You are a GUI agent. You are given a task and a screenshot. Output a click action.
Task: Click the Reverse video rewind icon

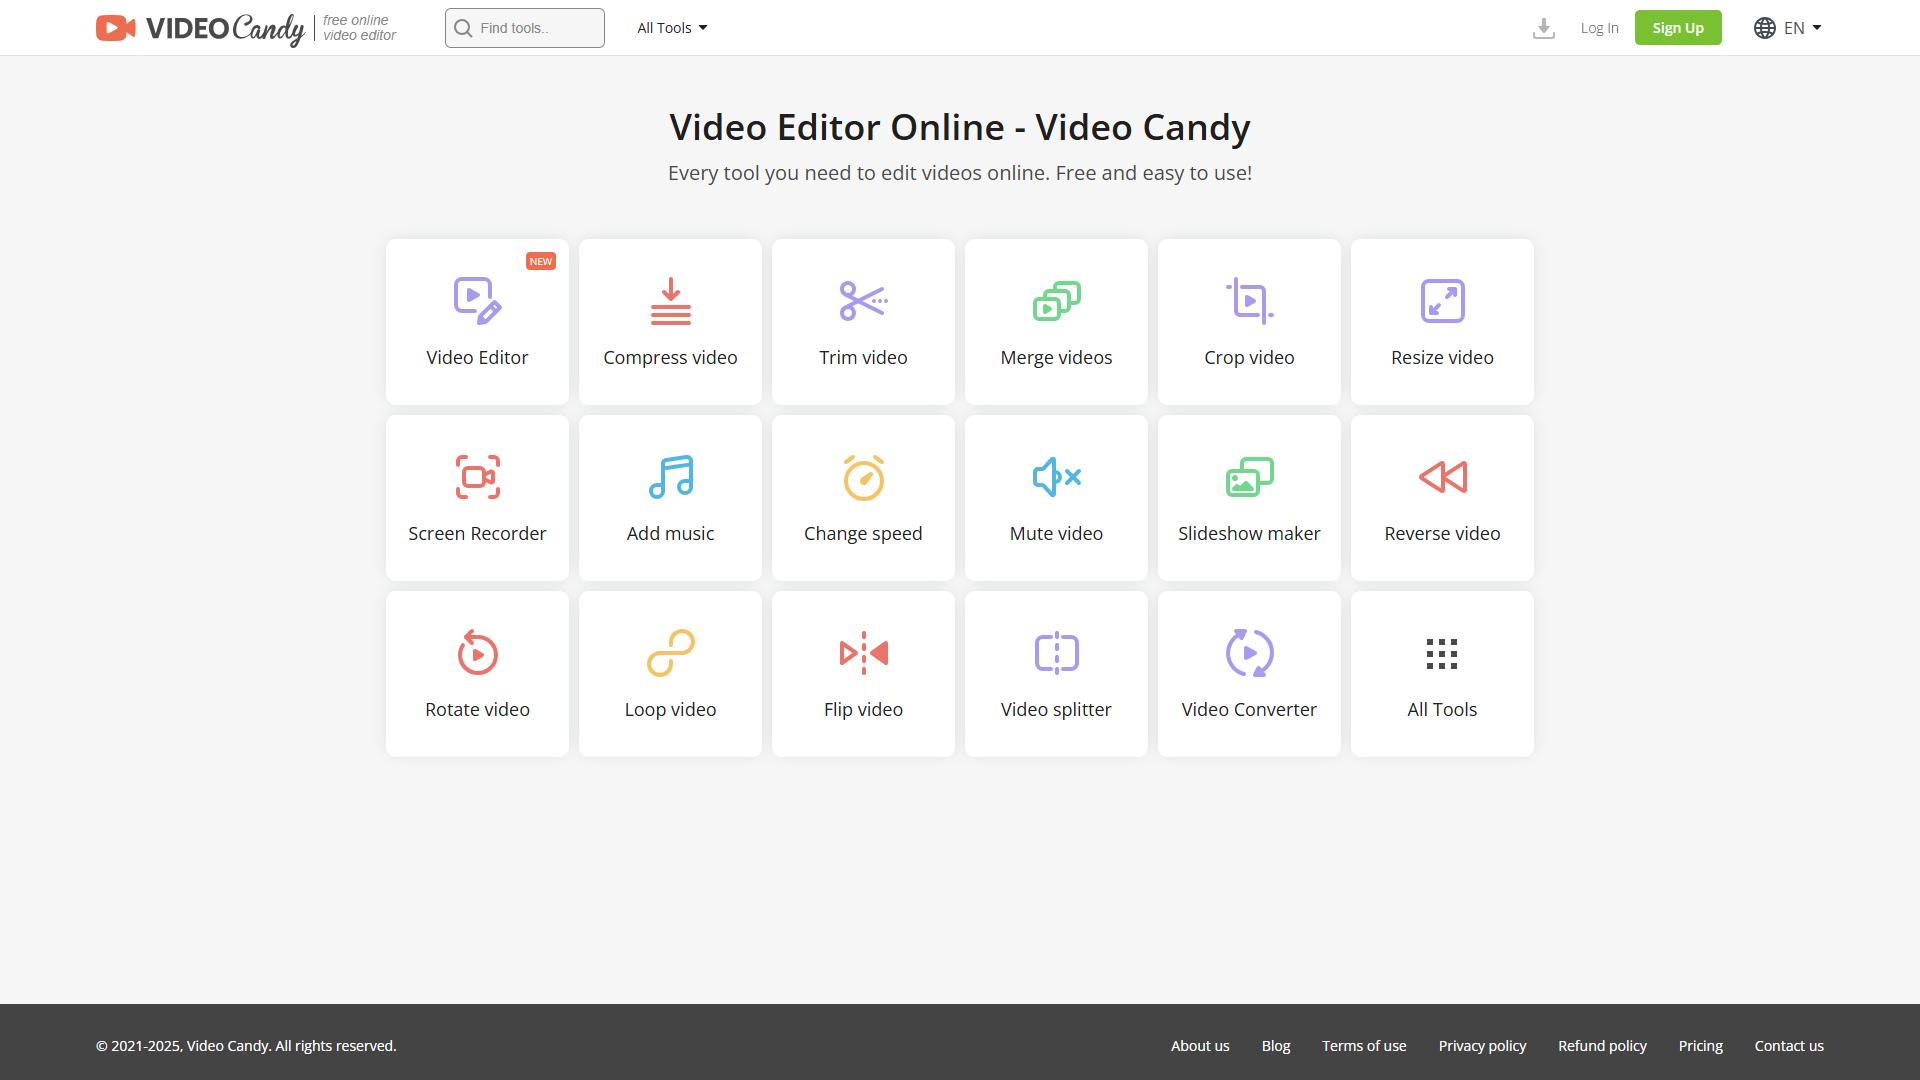click(1442, 477)
